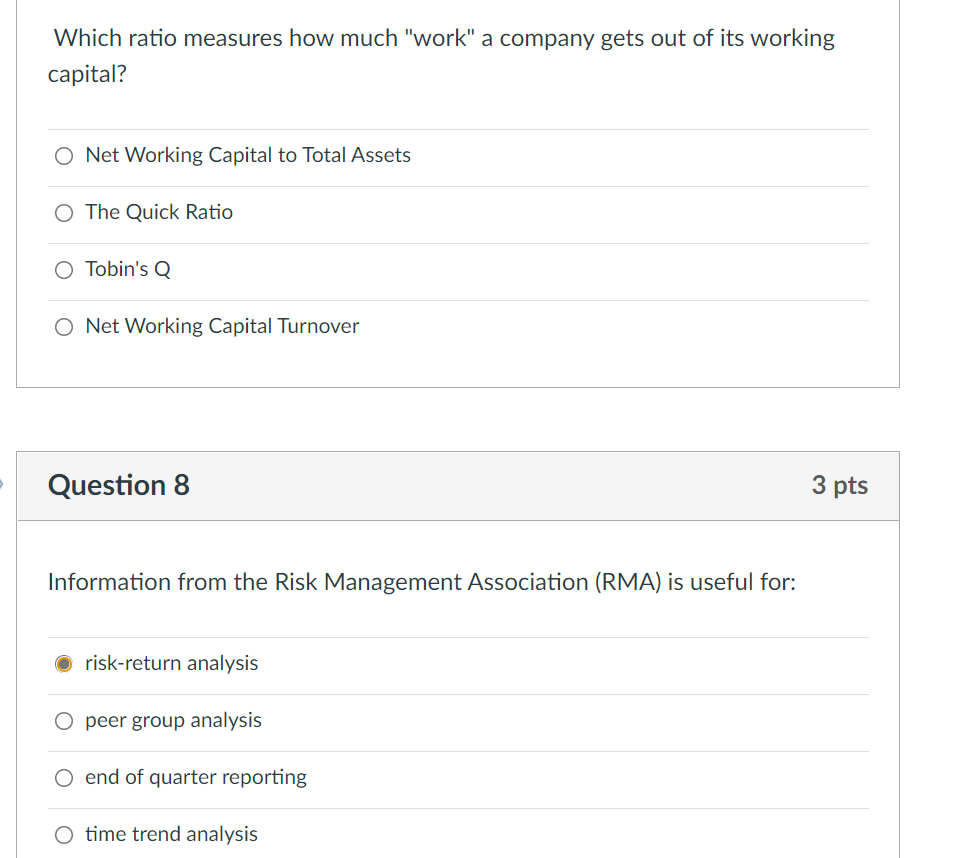
Task: Click the 'The Quick Ratio' answer label
Action: click(159, 212)
